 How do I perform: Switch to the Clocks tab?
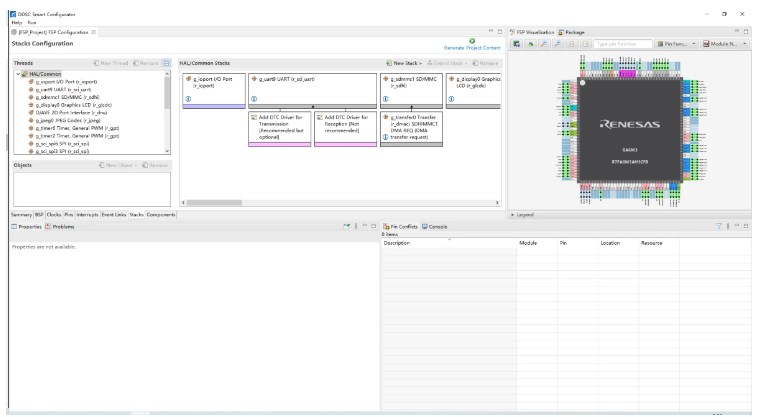tap(54, 215)
